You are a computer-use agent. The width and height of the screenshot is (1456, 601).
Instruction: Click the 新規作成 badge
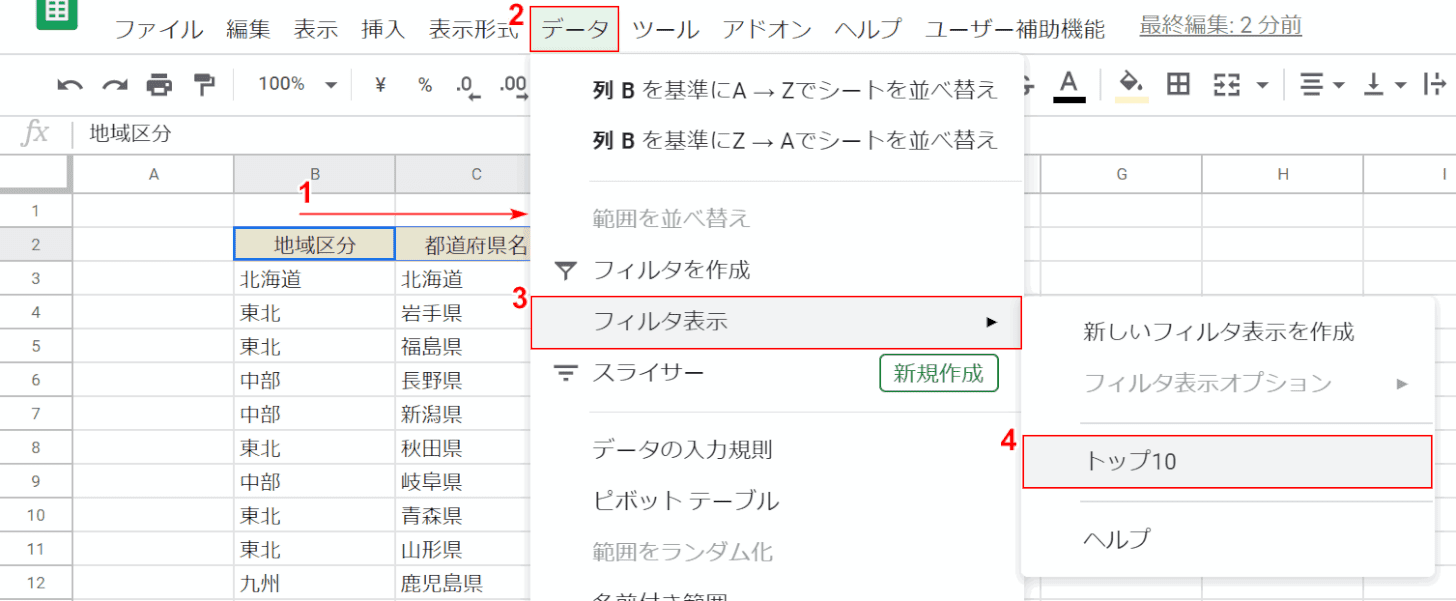pyautogui.click(x=939, y=373)
